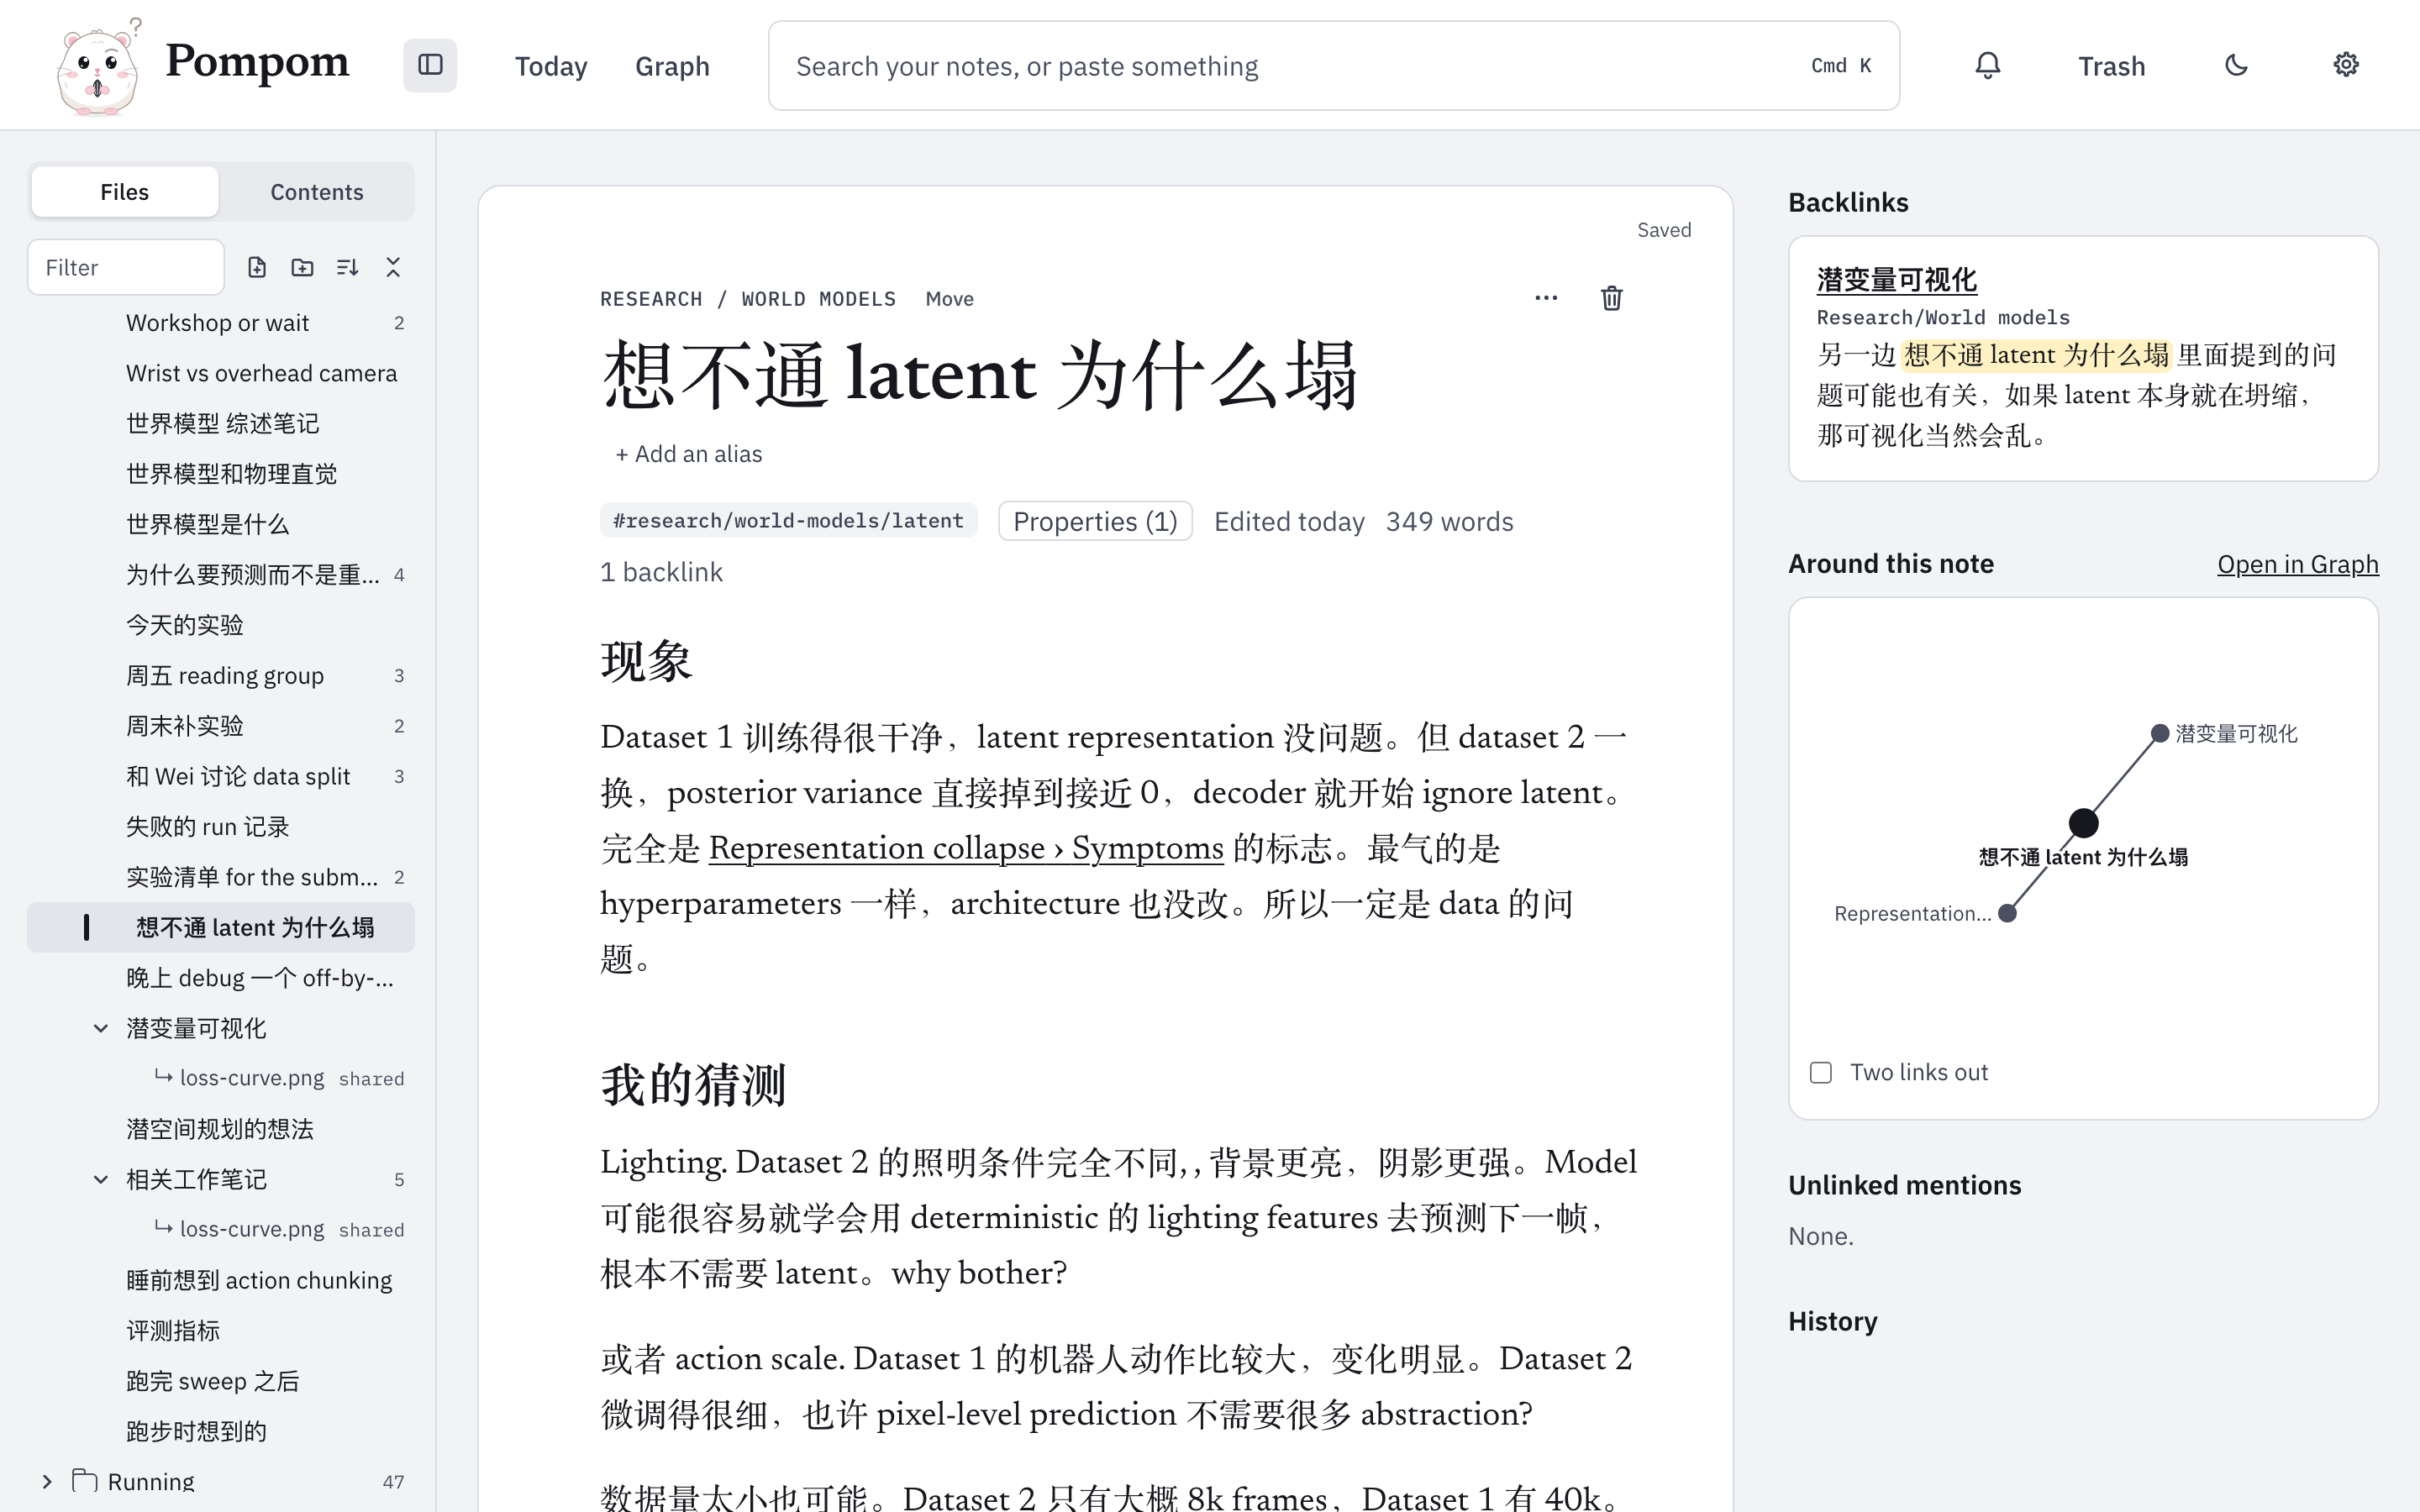Focus the search notes field

pyautogui.click(x=1333, y=66)
